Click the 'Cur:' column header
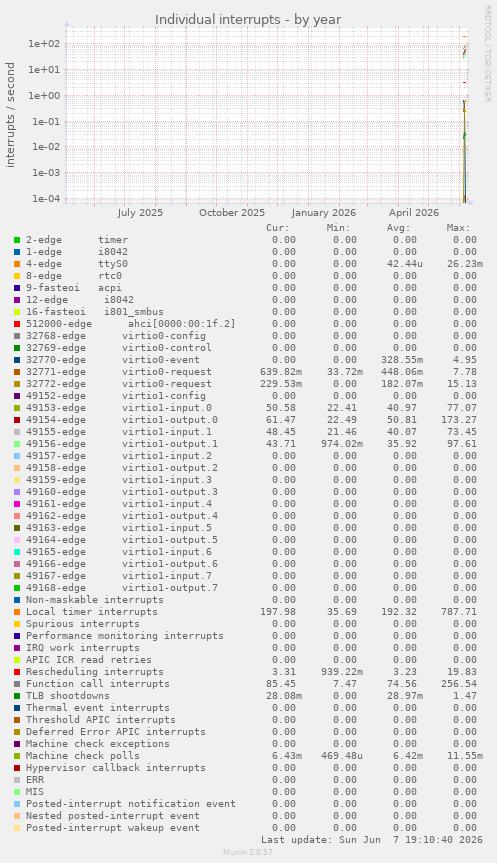The height and width of the screenshot is (863, 497). point(278,228)
